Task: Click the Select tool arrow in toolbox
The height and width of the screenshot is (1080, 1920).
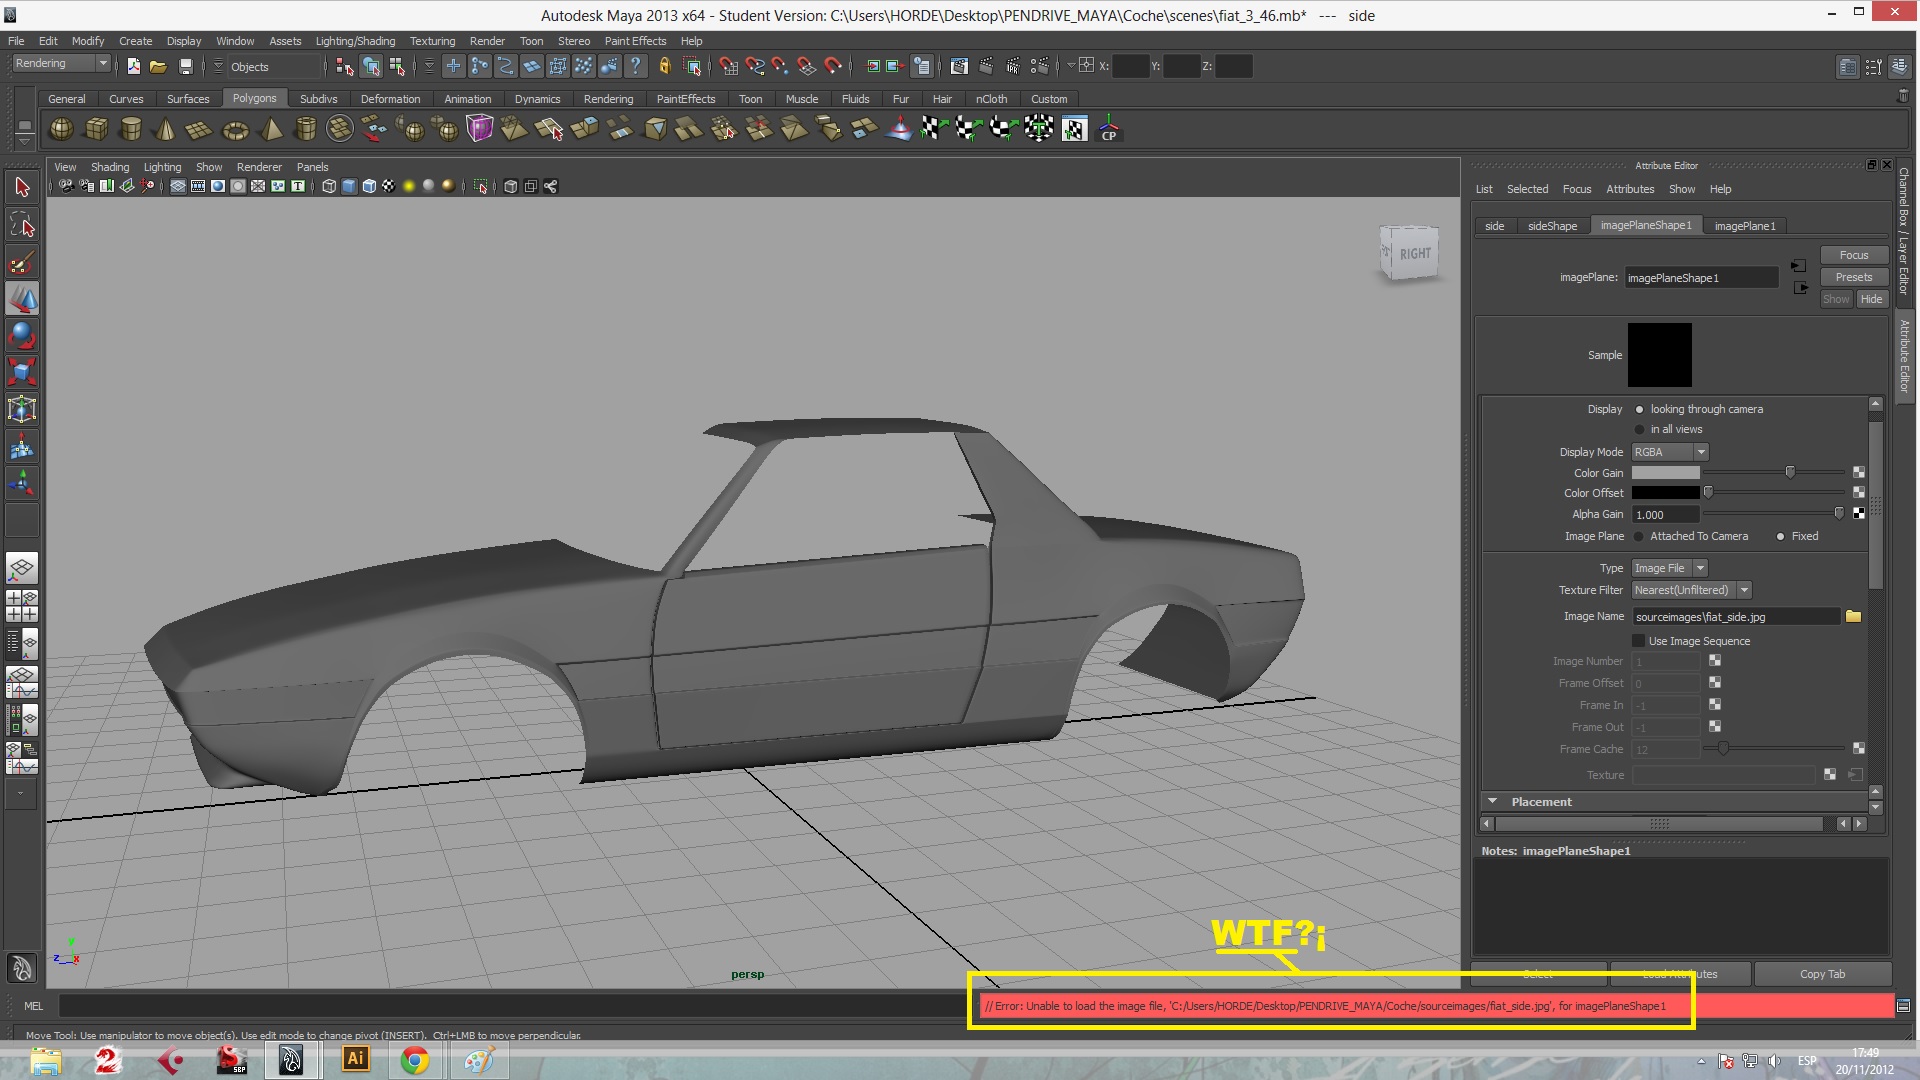Action: pos(22,187)
